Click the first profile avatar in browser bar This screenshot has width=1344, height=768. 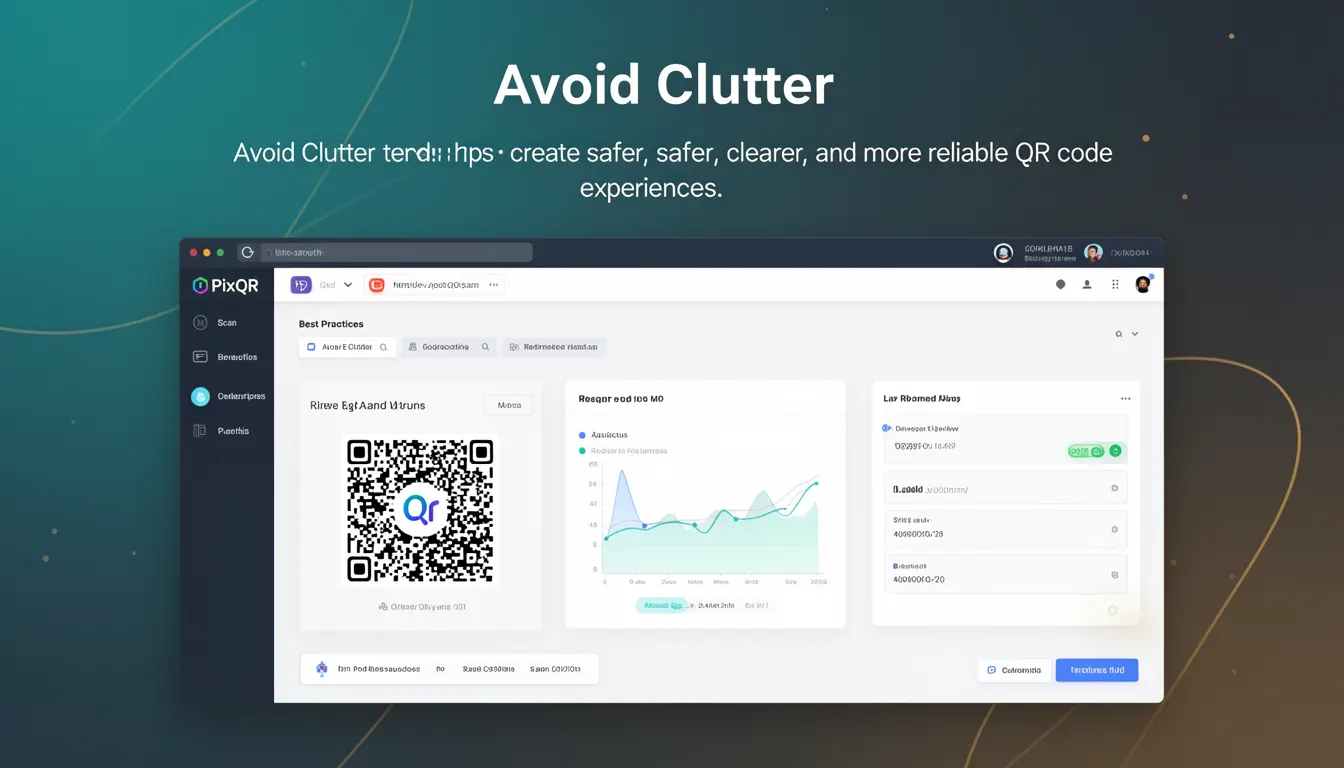pos(1003,253)
